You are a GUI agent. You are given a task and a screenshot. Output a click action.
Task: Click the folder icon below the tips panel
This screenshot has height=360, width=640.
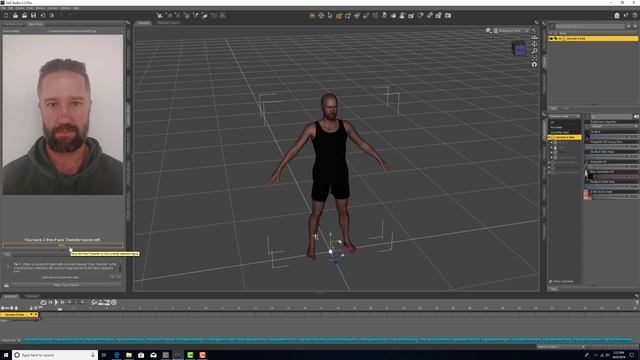[x=6, y=285]
